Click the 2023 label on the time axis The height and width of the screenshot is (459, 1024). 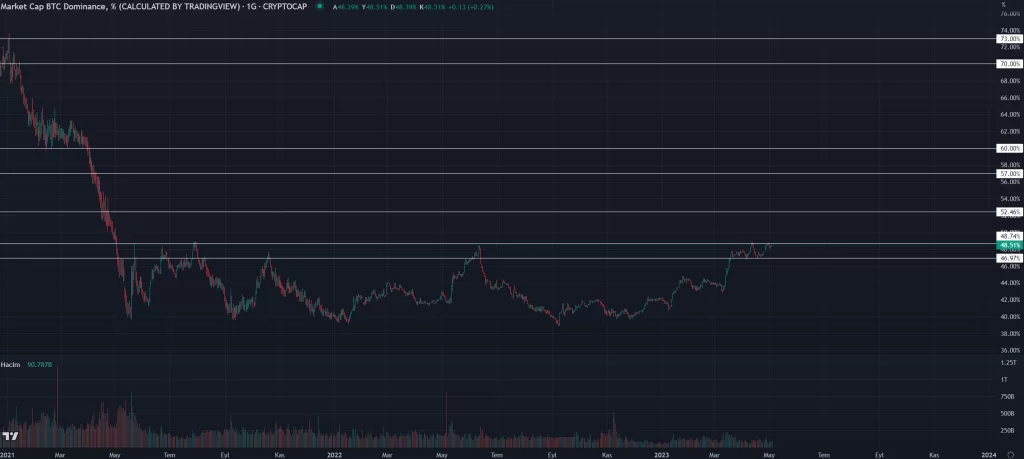tap(660, 454)
